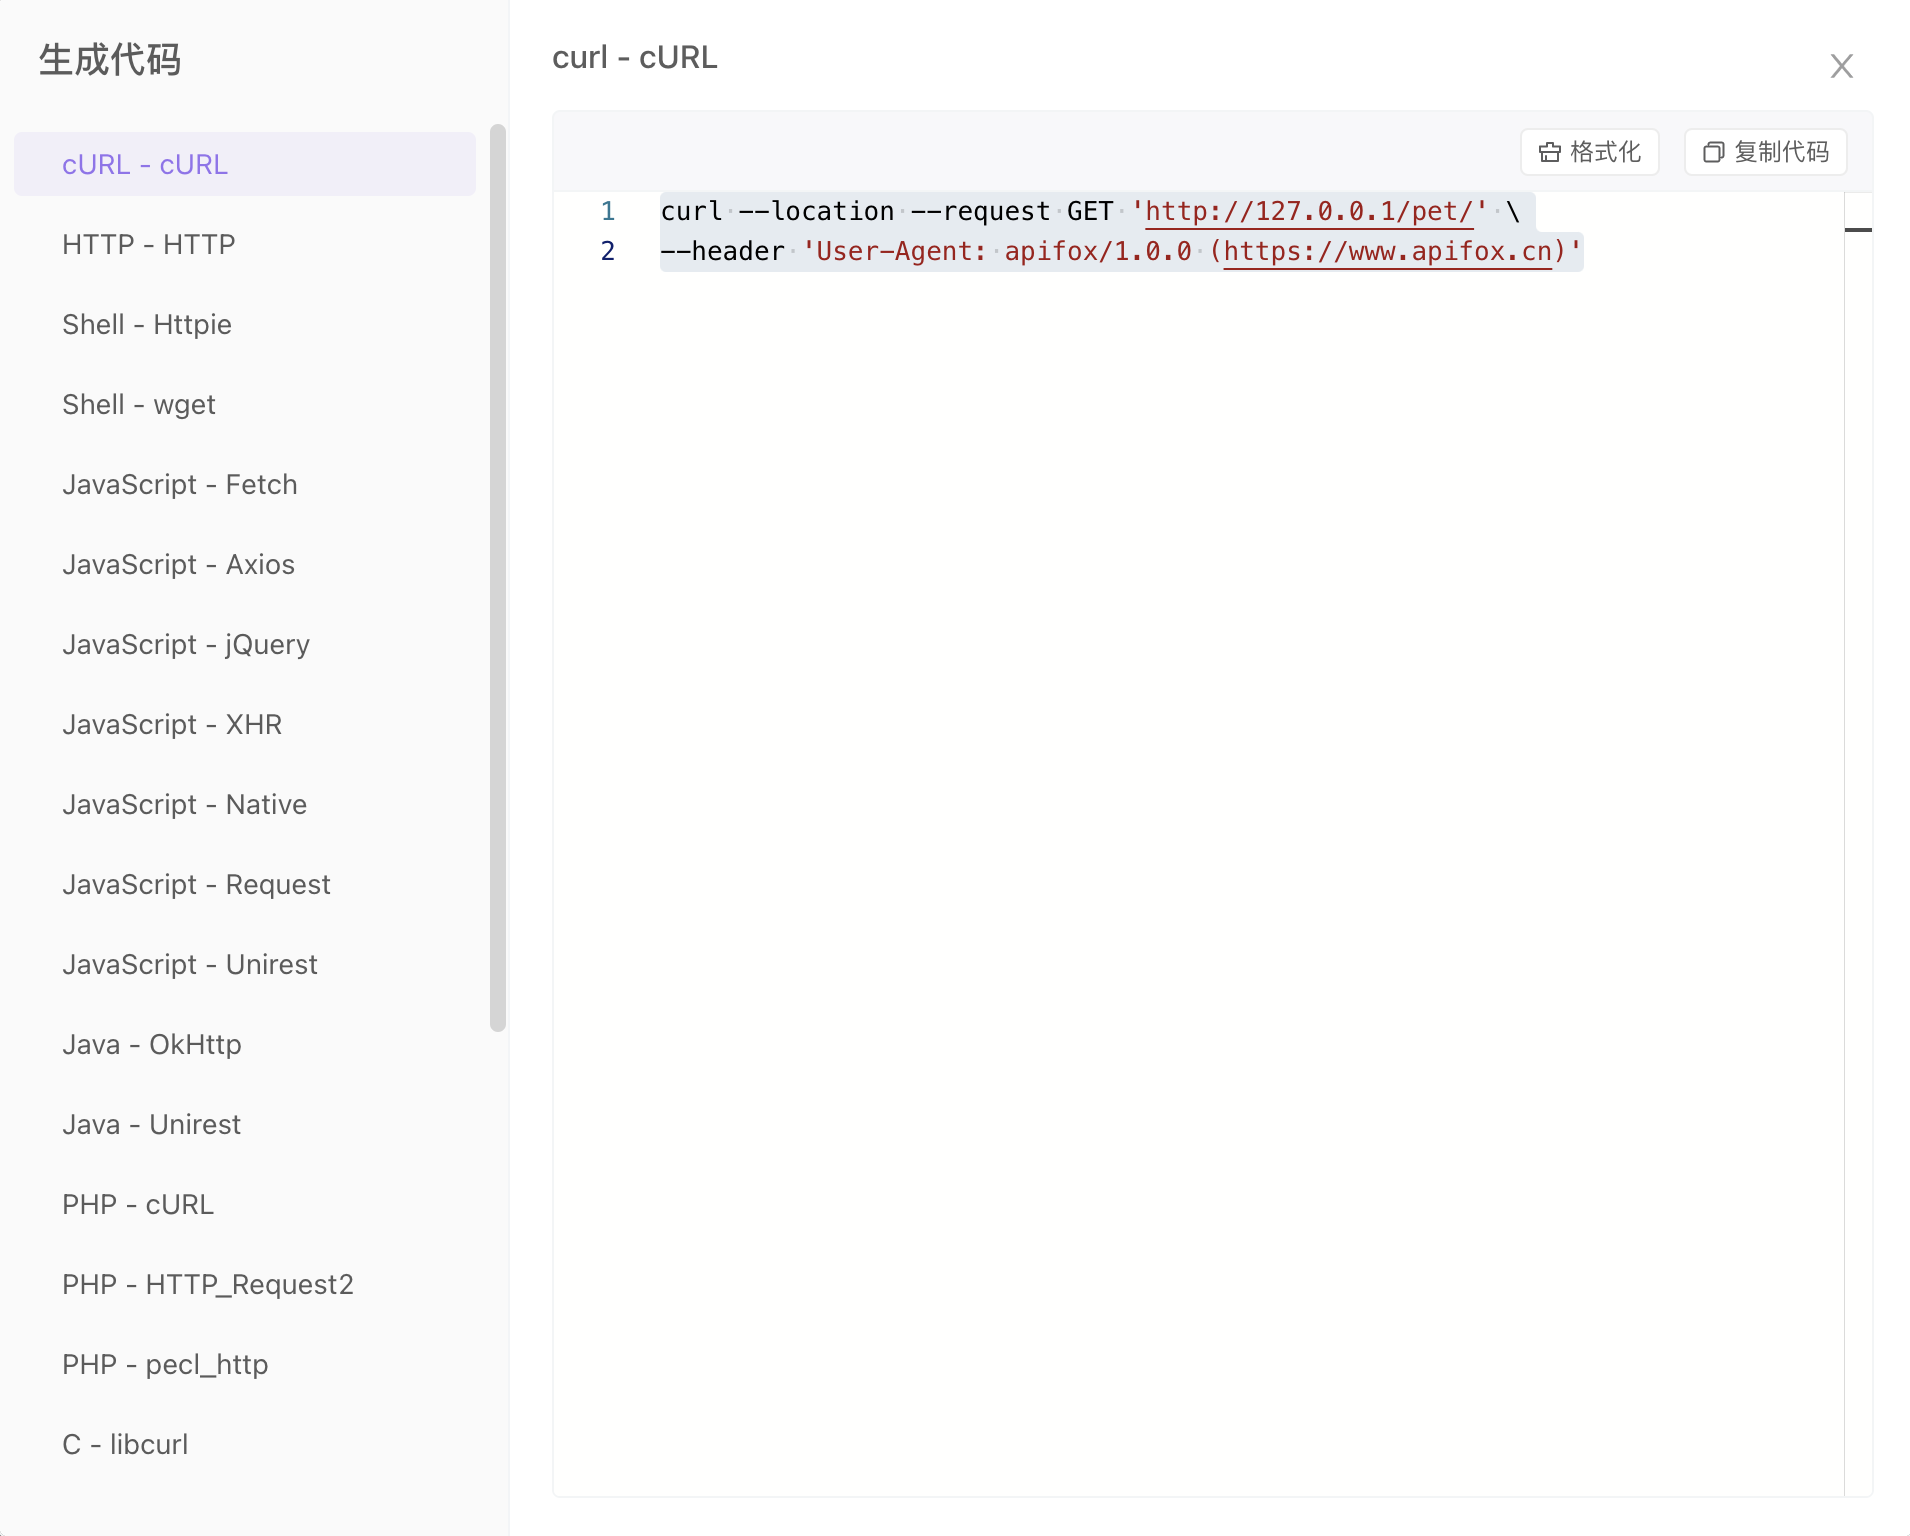Image resolution: width=1910 pixels, height=1536 pixels.
Task: Close the generate code dialog
Action: pyautogui.click(x=1841, y=66)
